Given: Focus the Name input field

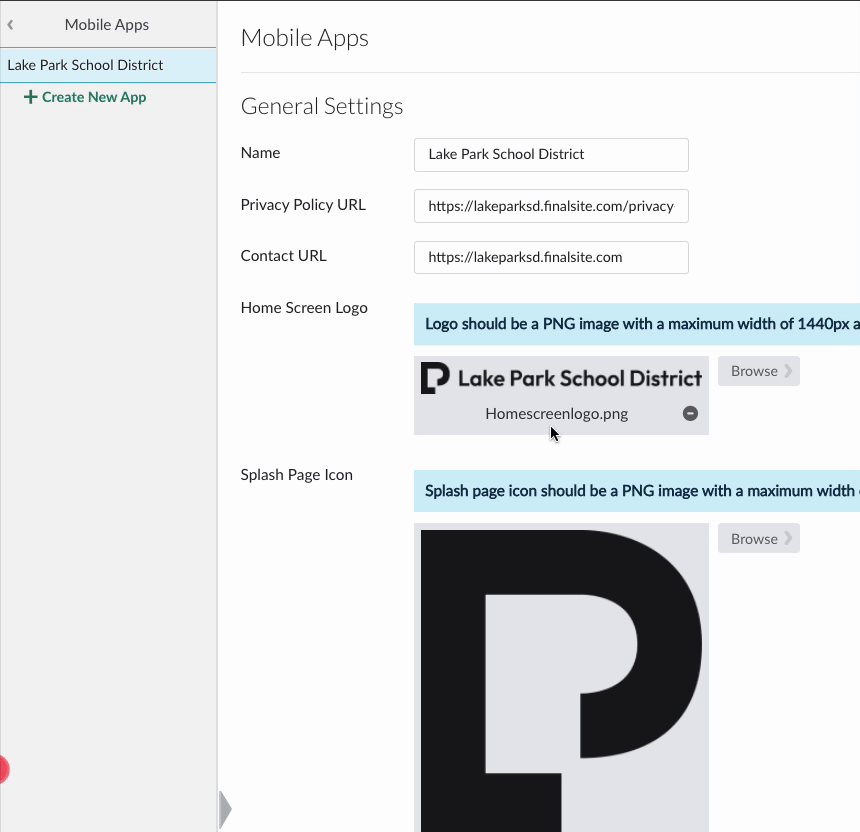Looking at the screenshot, I should click(551, 155).
